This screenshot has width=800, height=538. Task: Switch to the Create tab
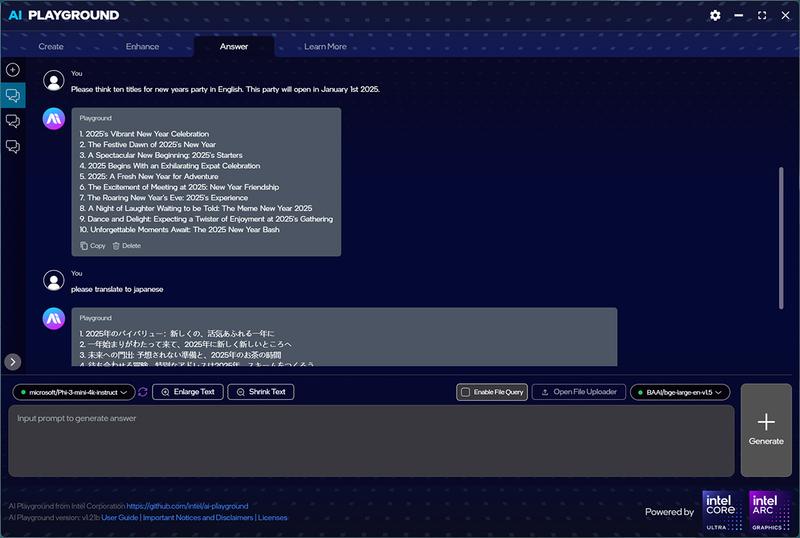[x=51, y=46]
